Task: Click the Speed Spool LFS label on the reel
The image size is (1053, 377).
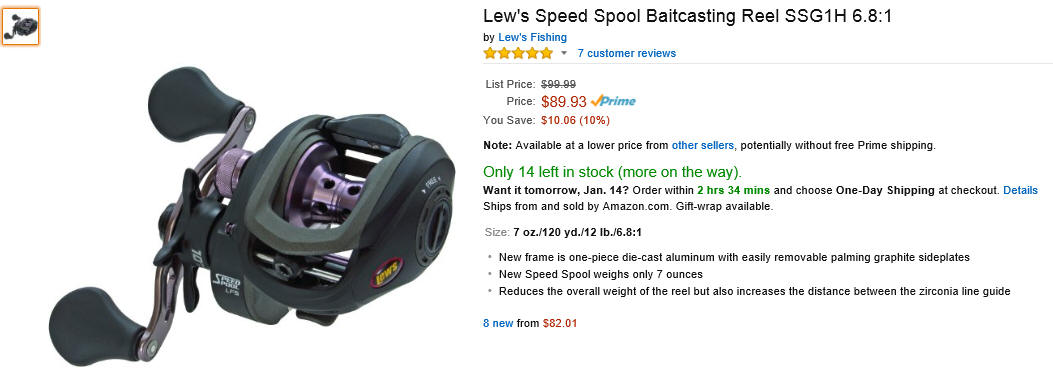Action: (226, 282)
